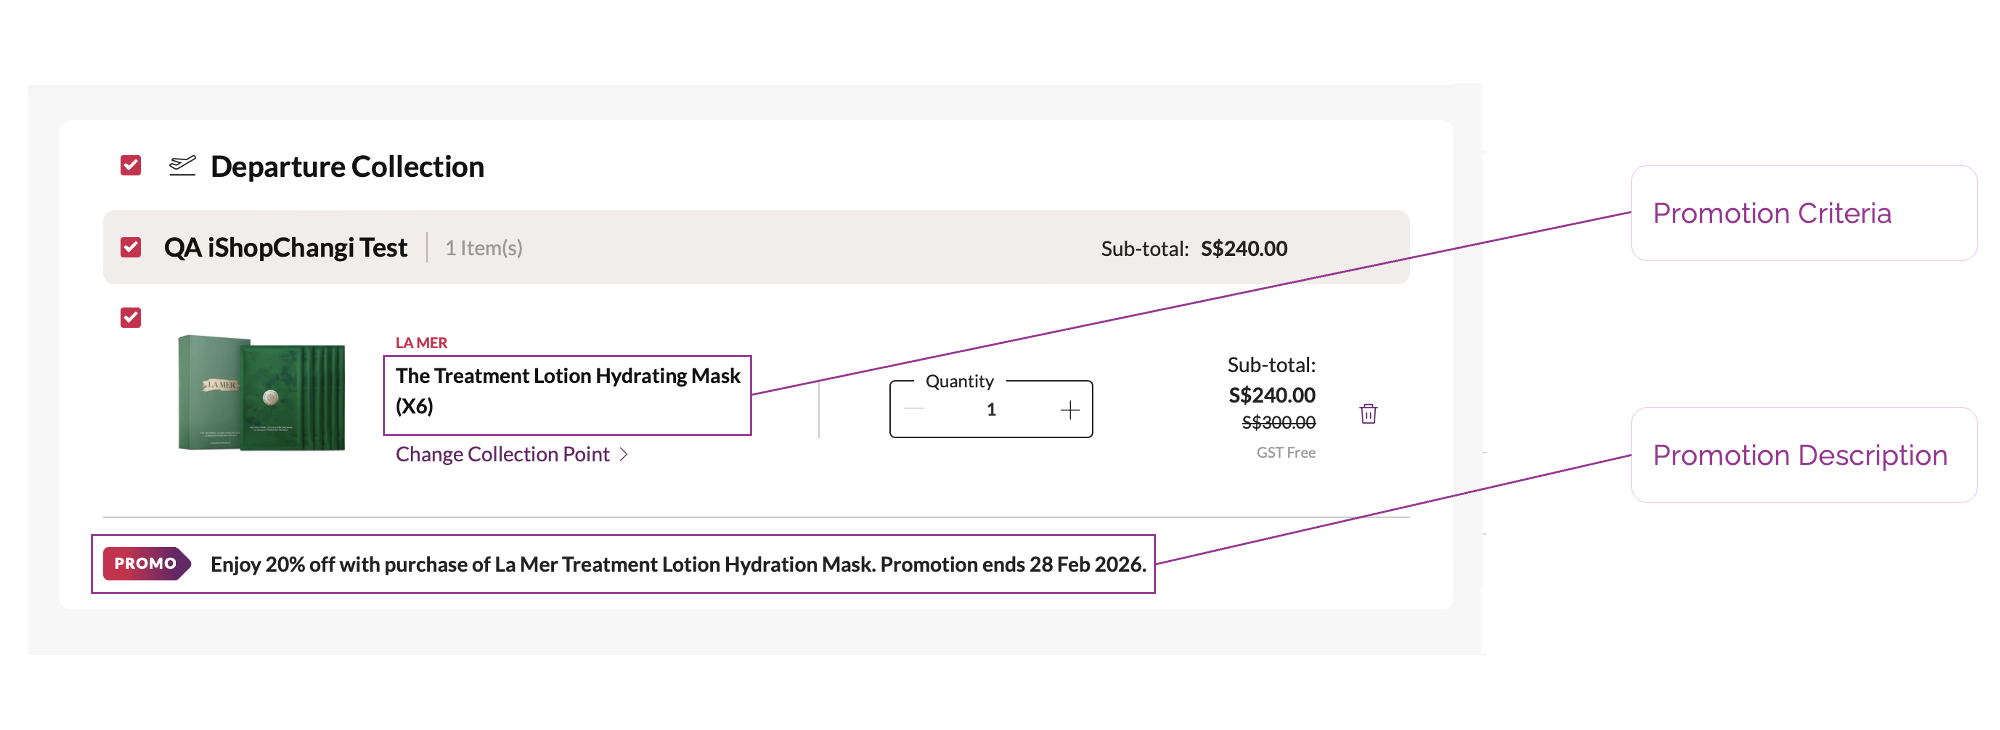Click the PROMO badge
2000x730 pixels.
click(146, 564)
